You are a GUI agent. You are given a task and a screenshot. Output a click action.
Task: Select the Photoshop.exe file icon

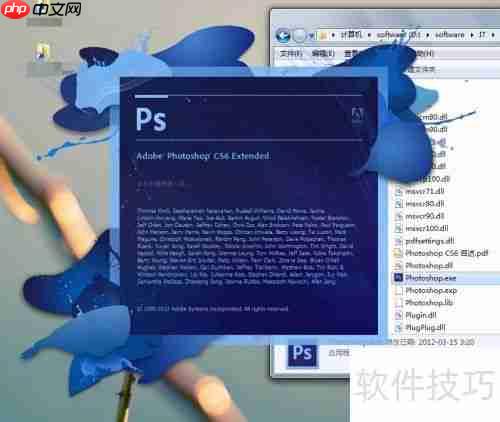click(398, 278)
